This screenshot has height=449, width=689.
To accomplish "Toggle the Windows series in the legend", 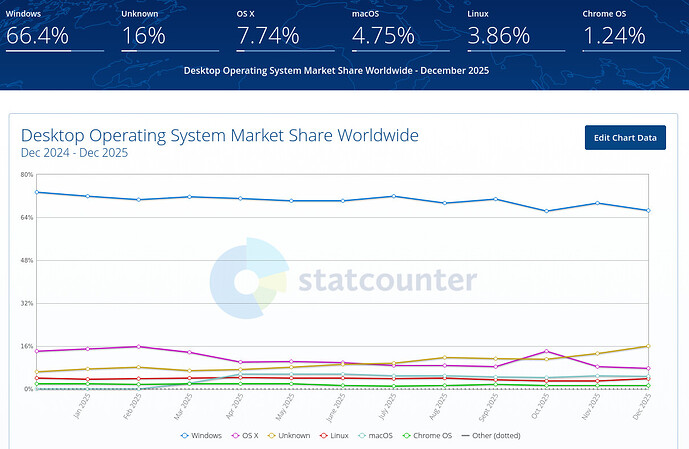I will 203,435.
